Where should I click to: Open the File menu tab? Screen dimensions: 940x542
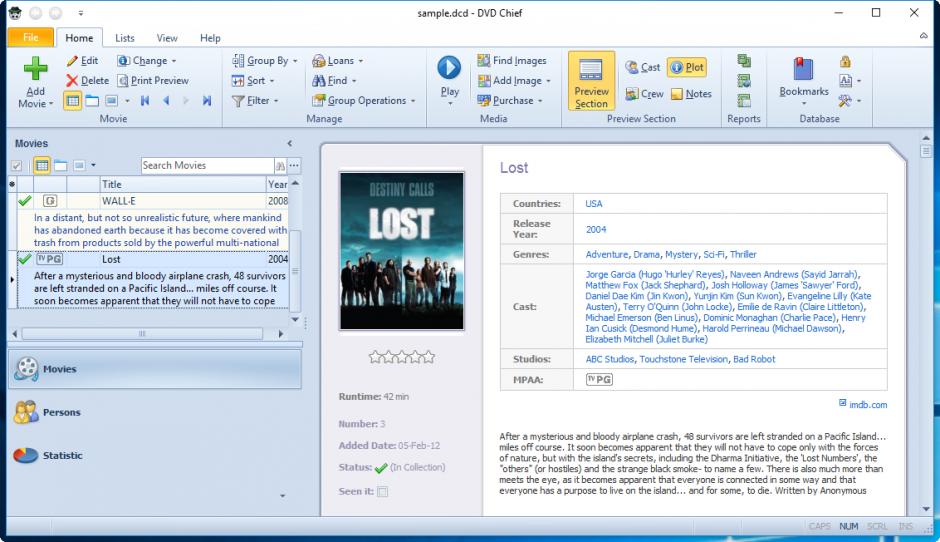pyautogui.click(x=31, y=37)
